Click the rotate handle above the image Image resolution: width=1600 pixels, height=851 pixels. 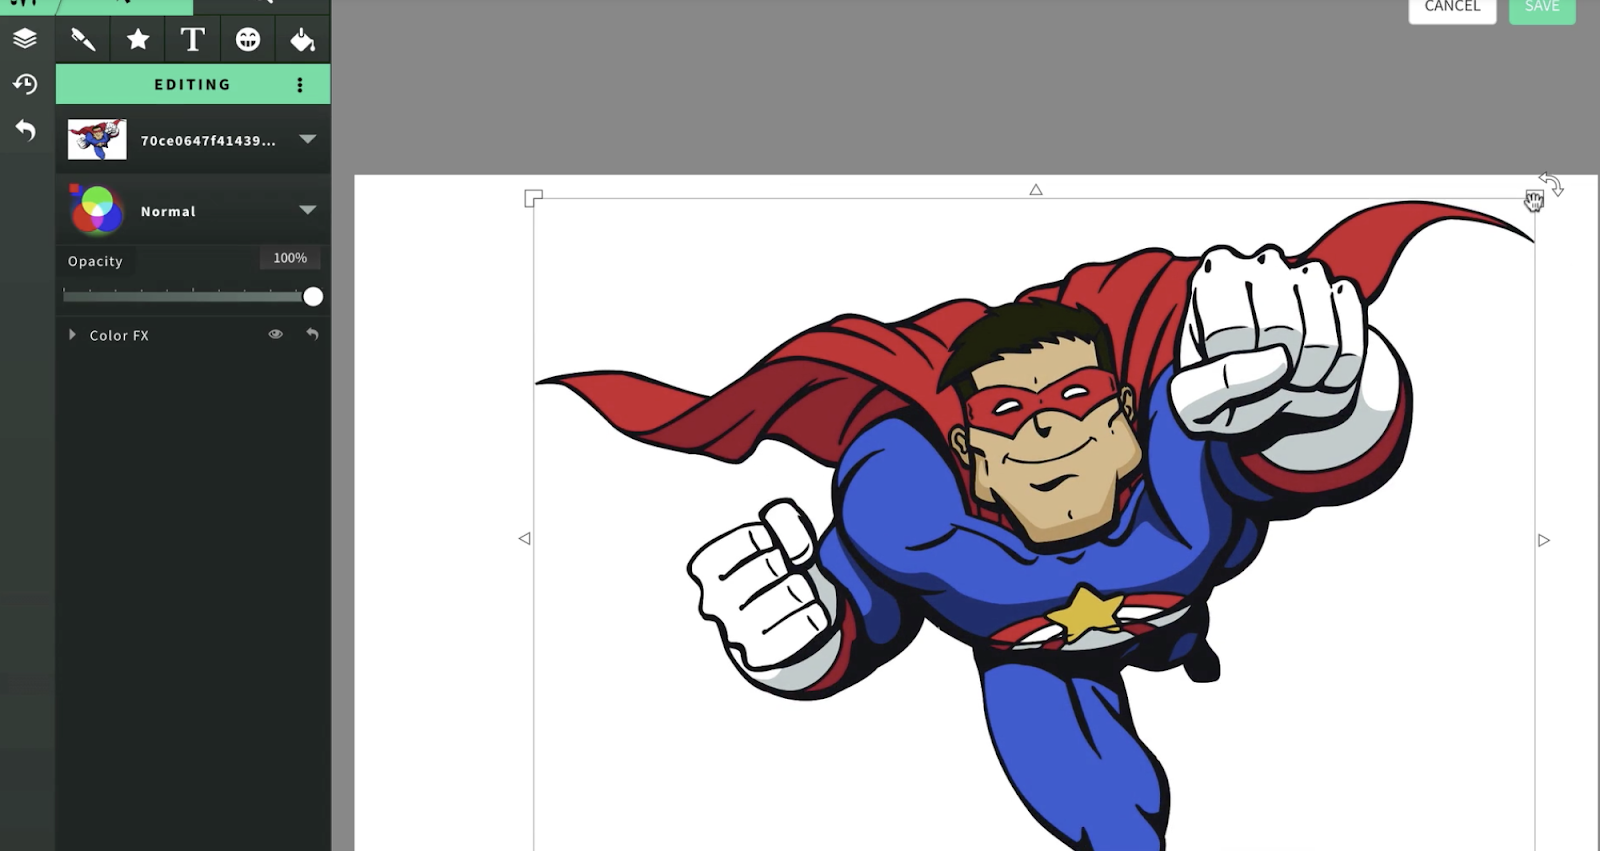pyautogui.click(x=1551, y=184)
